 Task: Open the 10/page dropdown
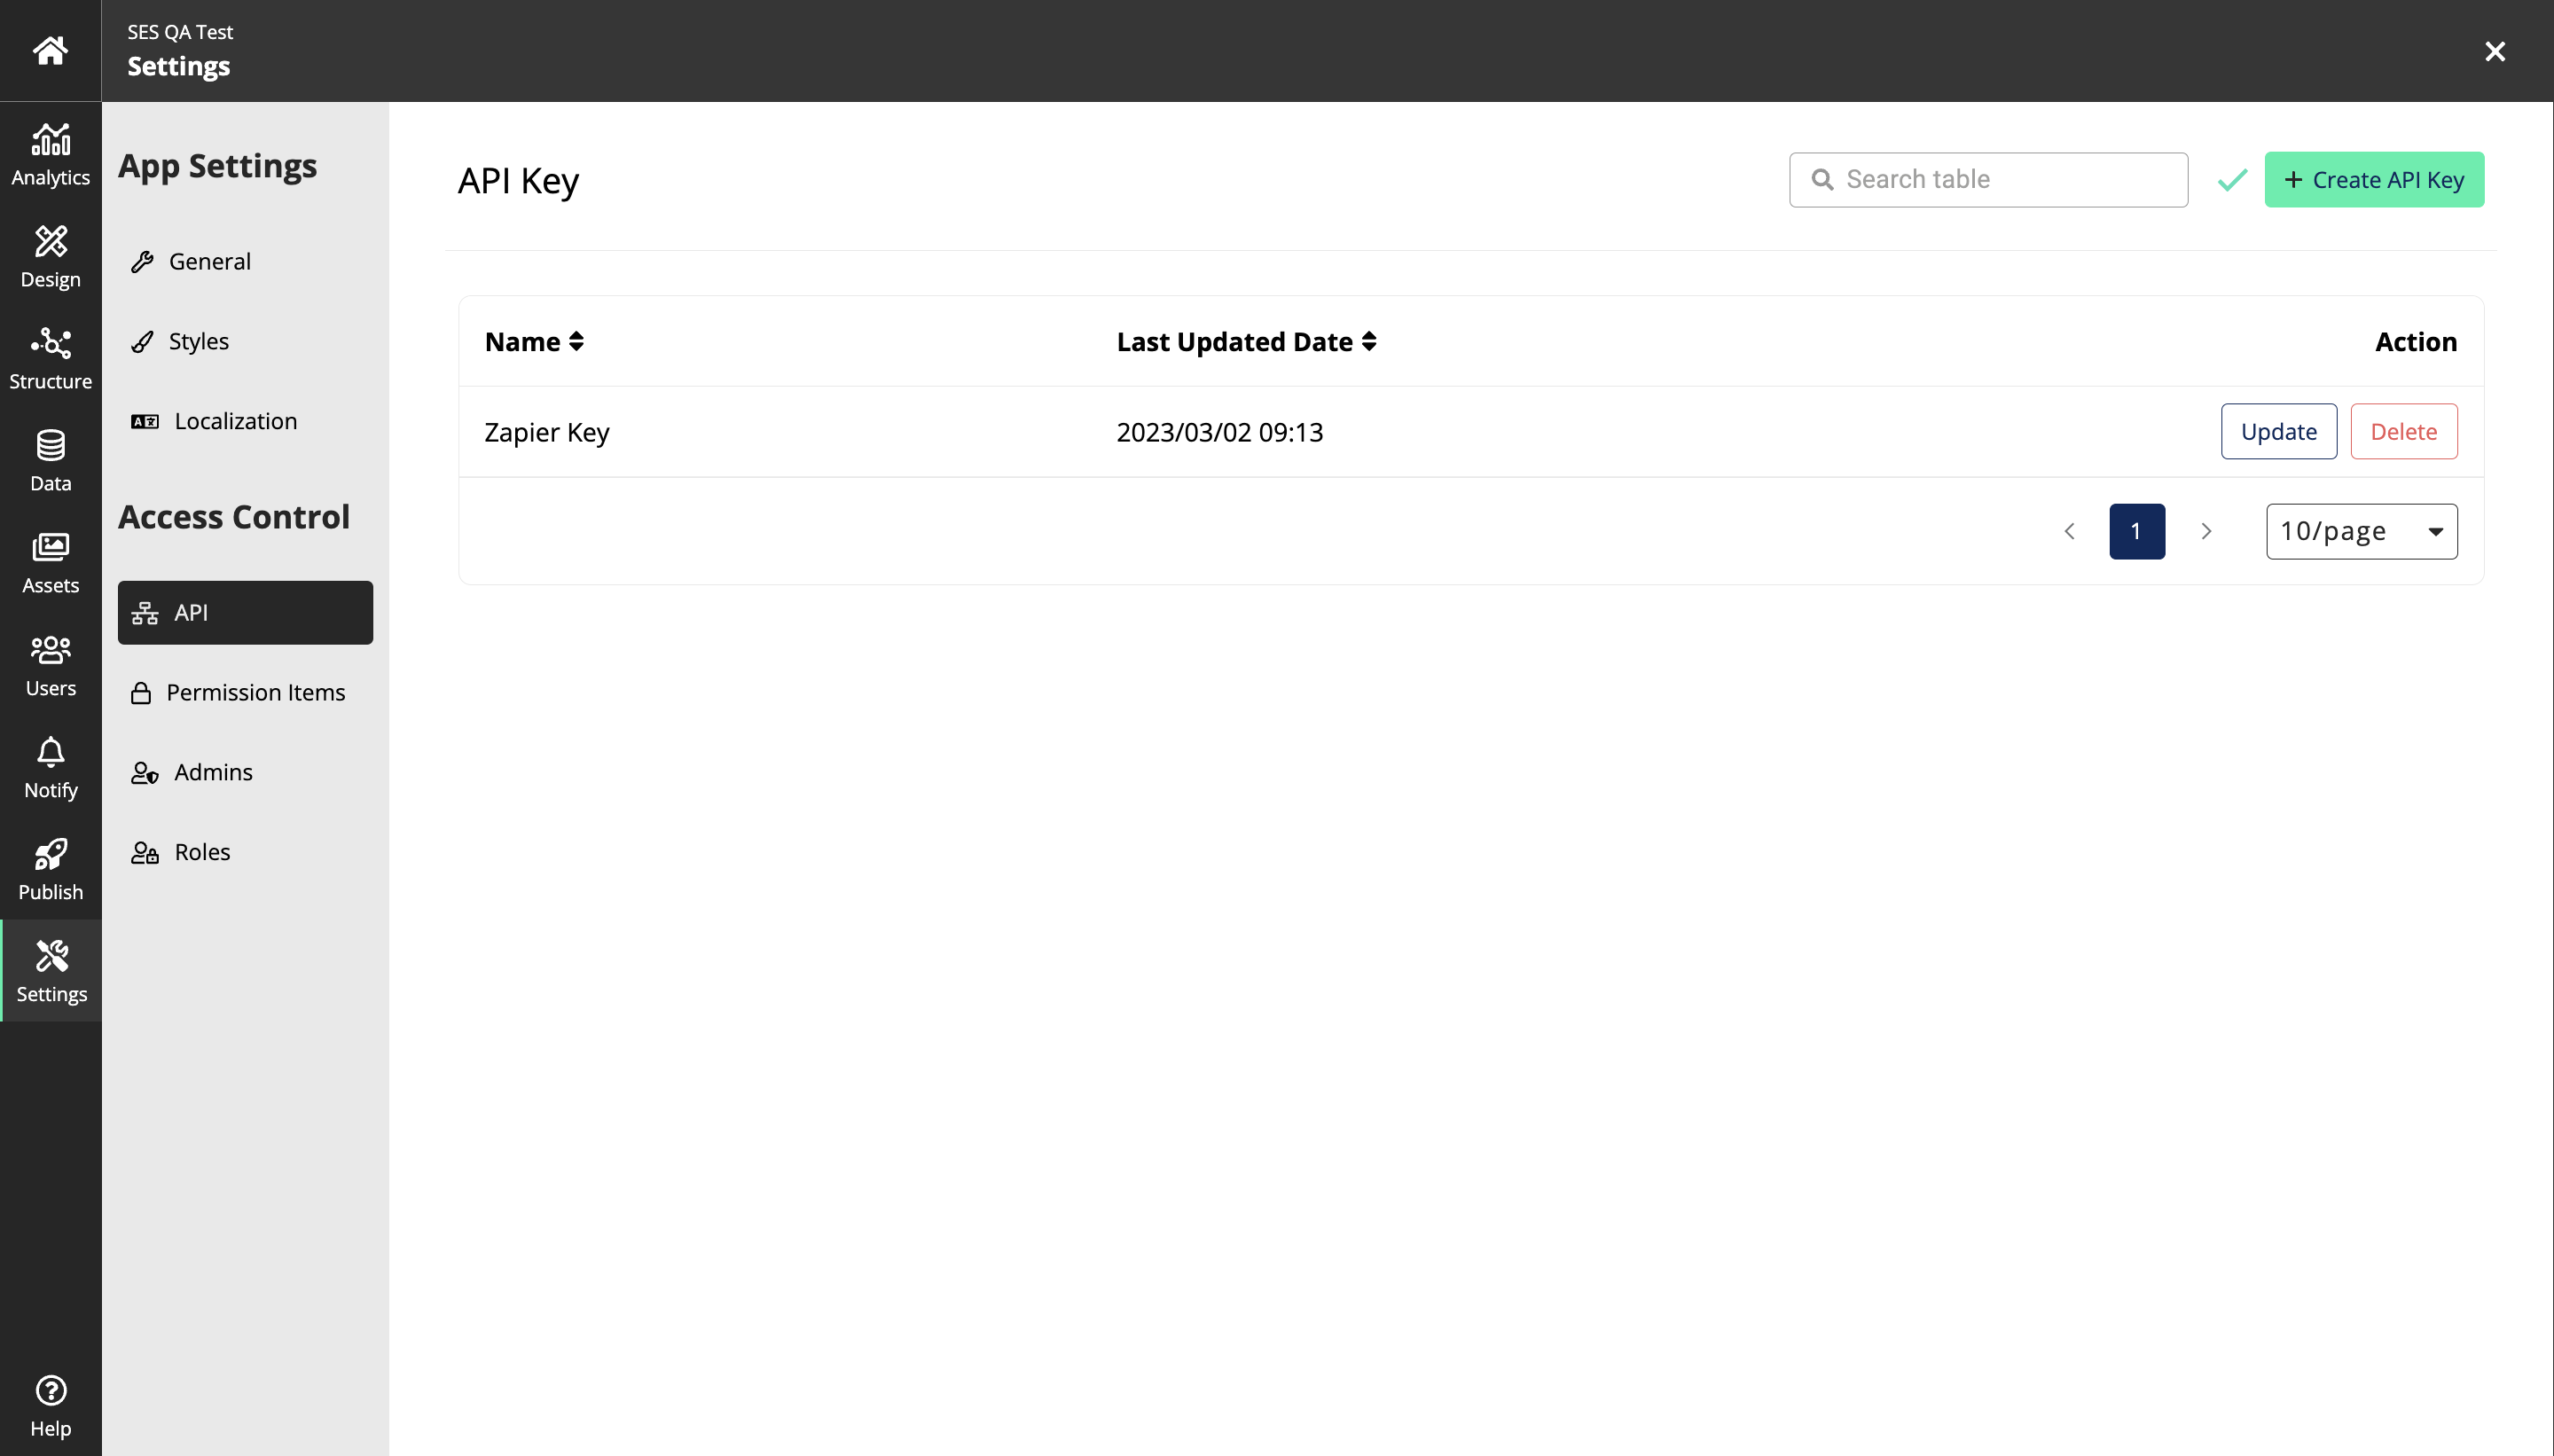(2361, 531)
